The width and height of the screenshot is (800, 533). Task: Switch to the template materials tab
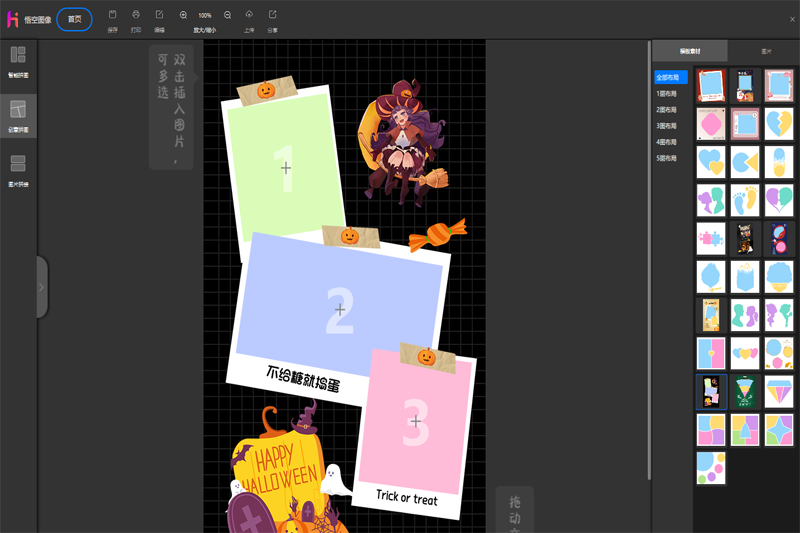(690, 49)
